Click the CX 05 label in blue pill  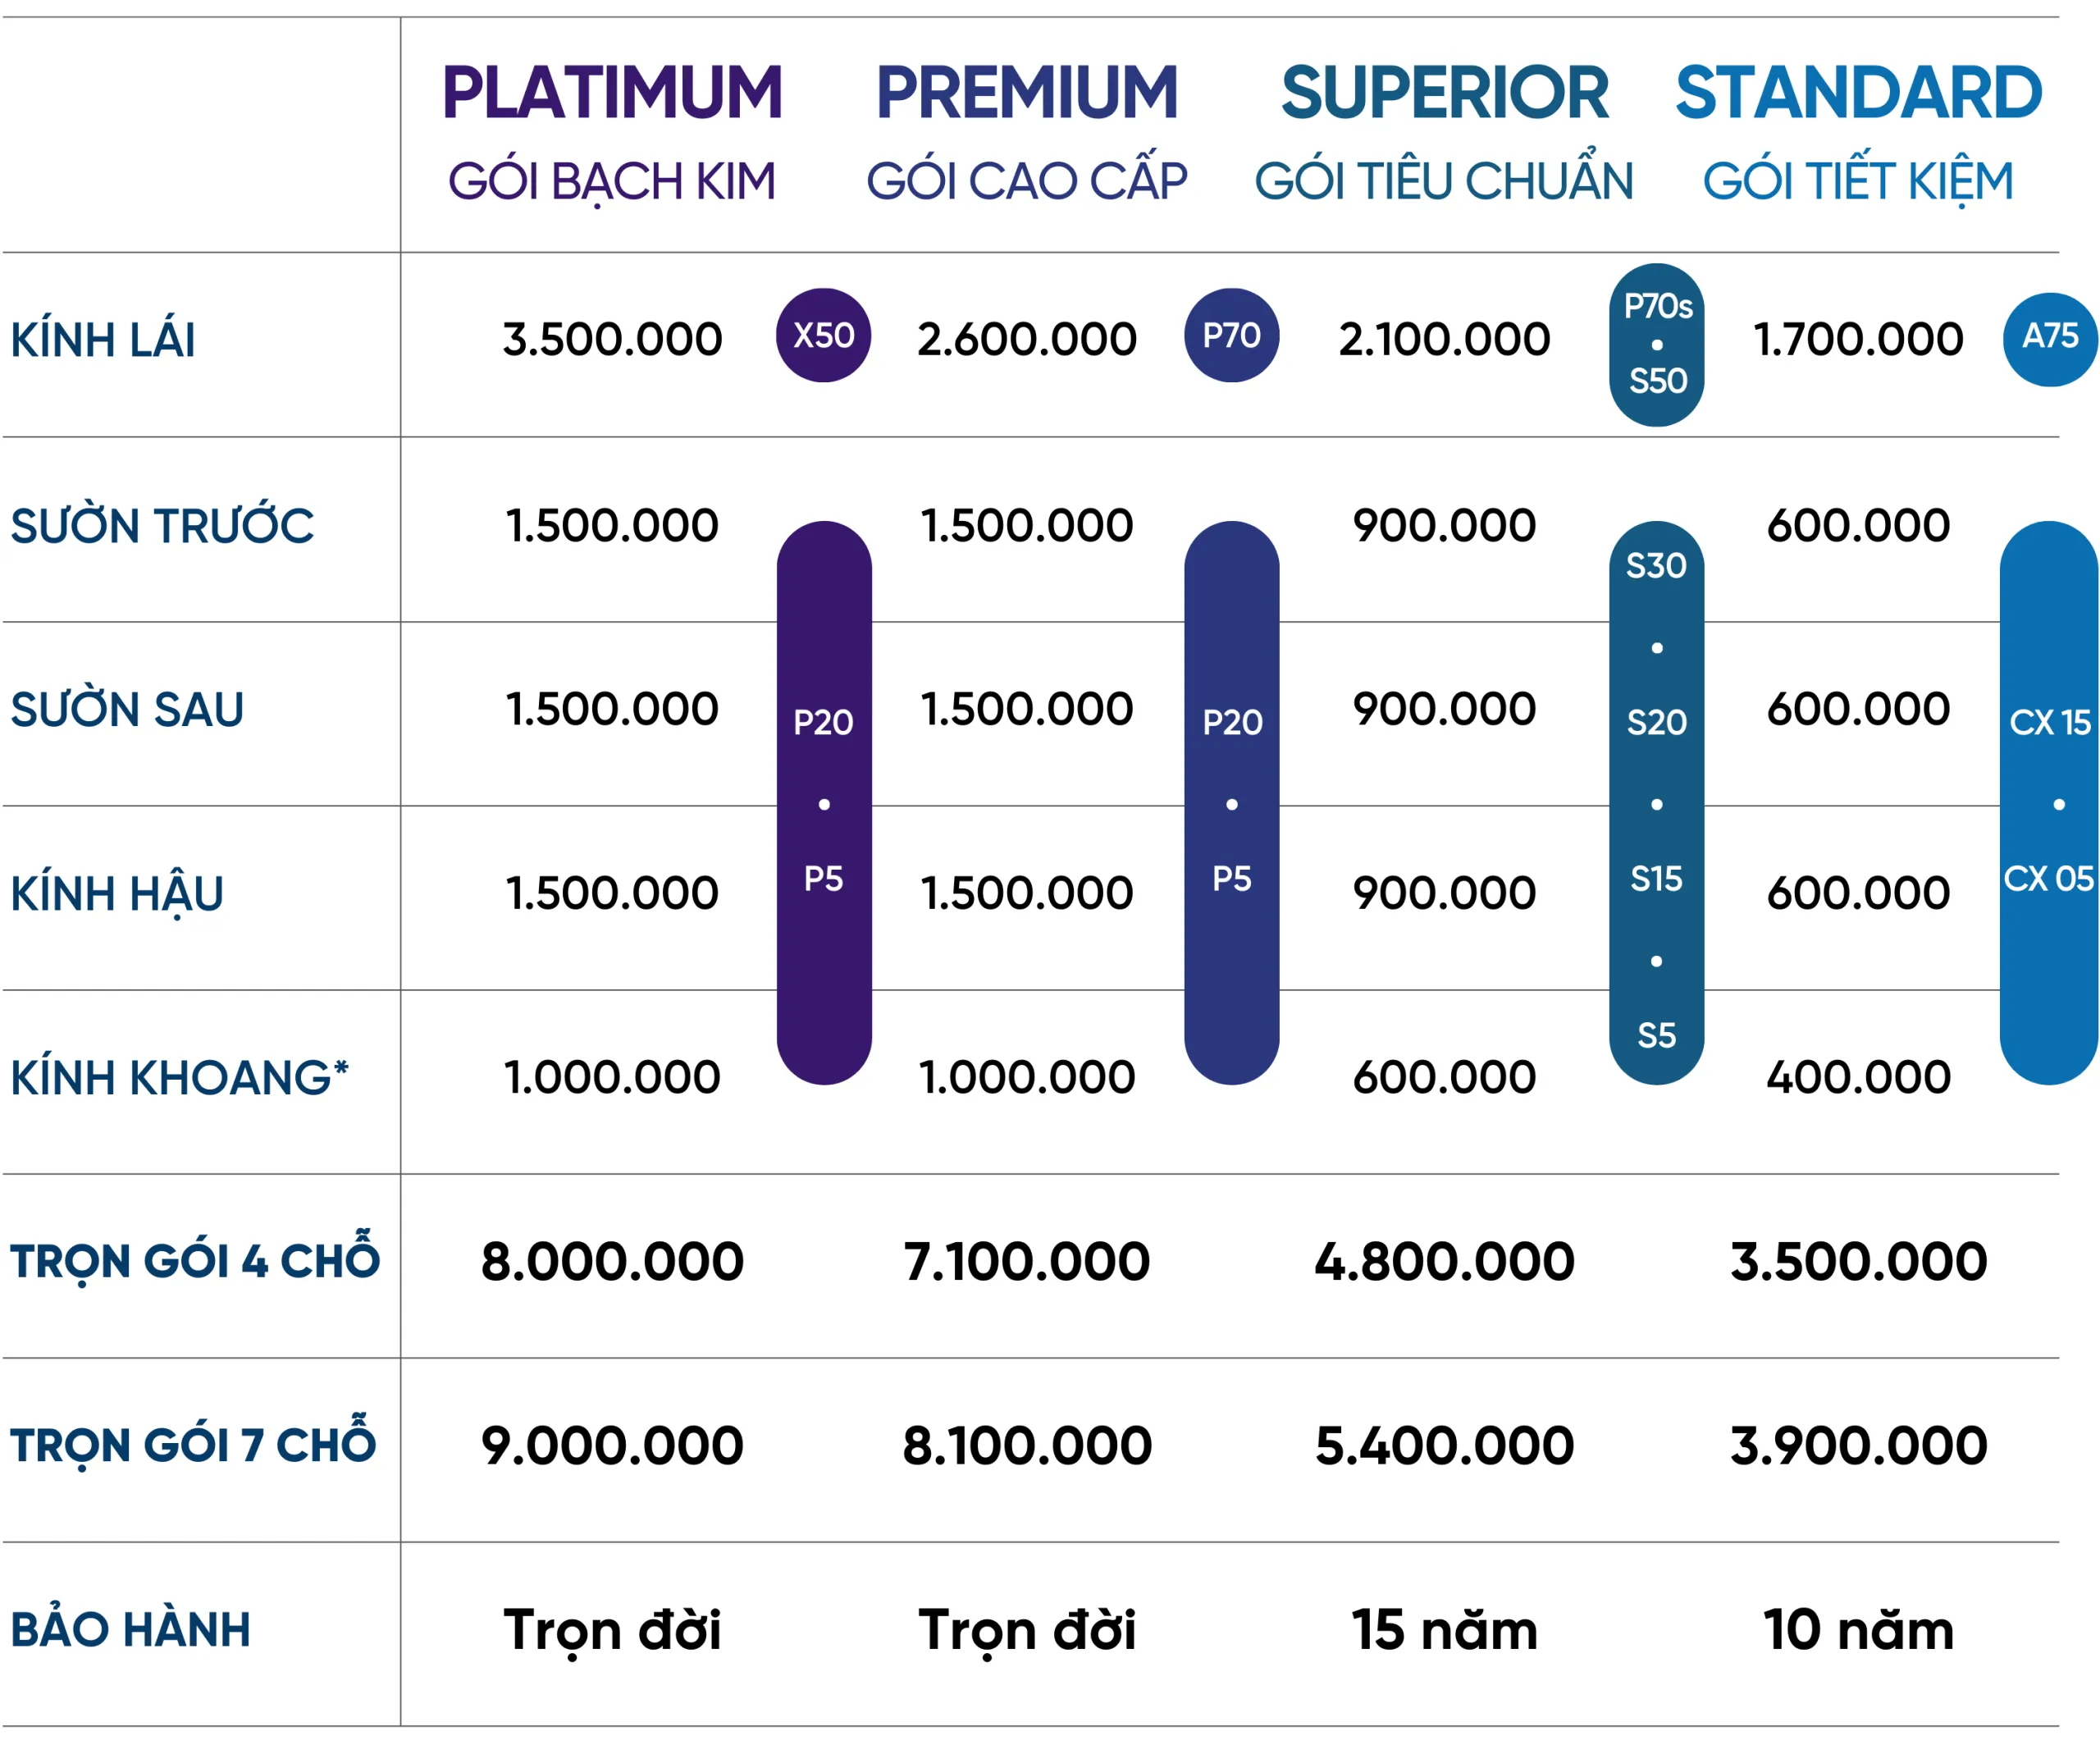coord(2048,878)
